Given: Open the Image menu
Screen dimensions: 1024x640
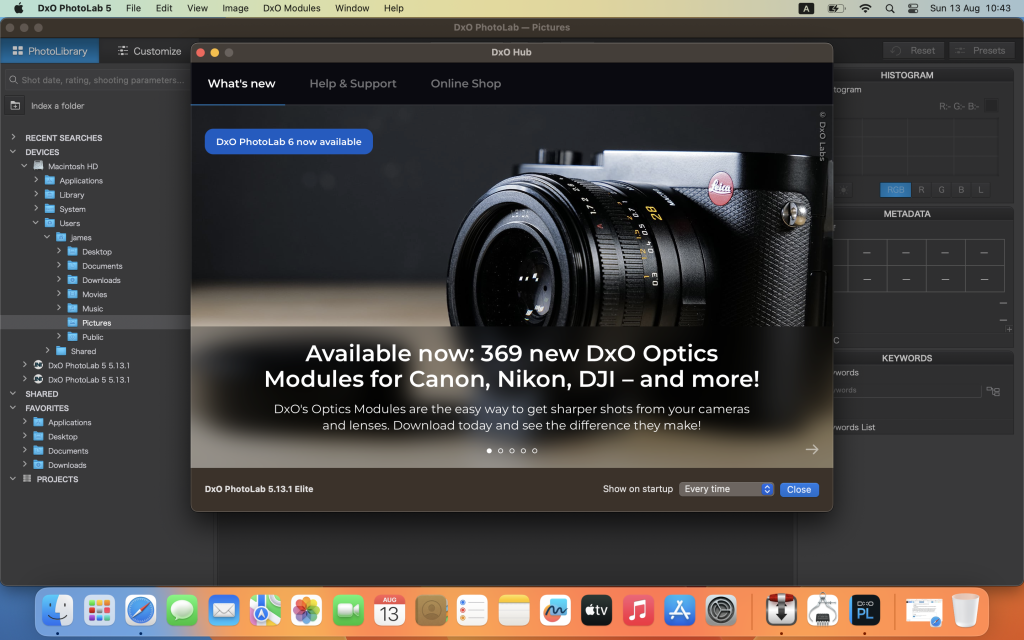Looking at the screenshot, I should 235,8.
